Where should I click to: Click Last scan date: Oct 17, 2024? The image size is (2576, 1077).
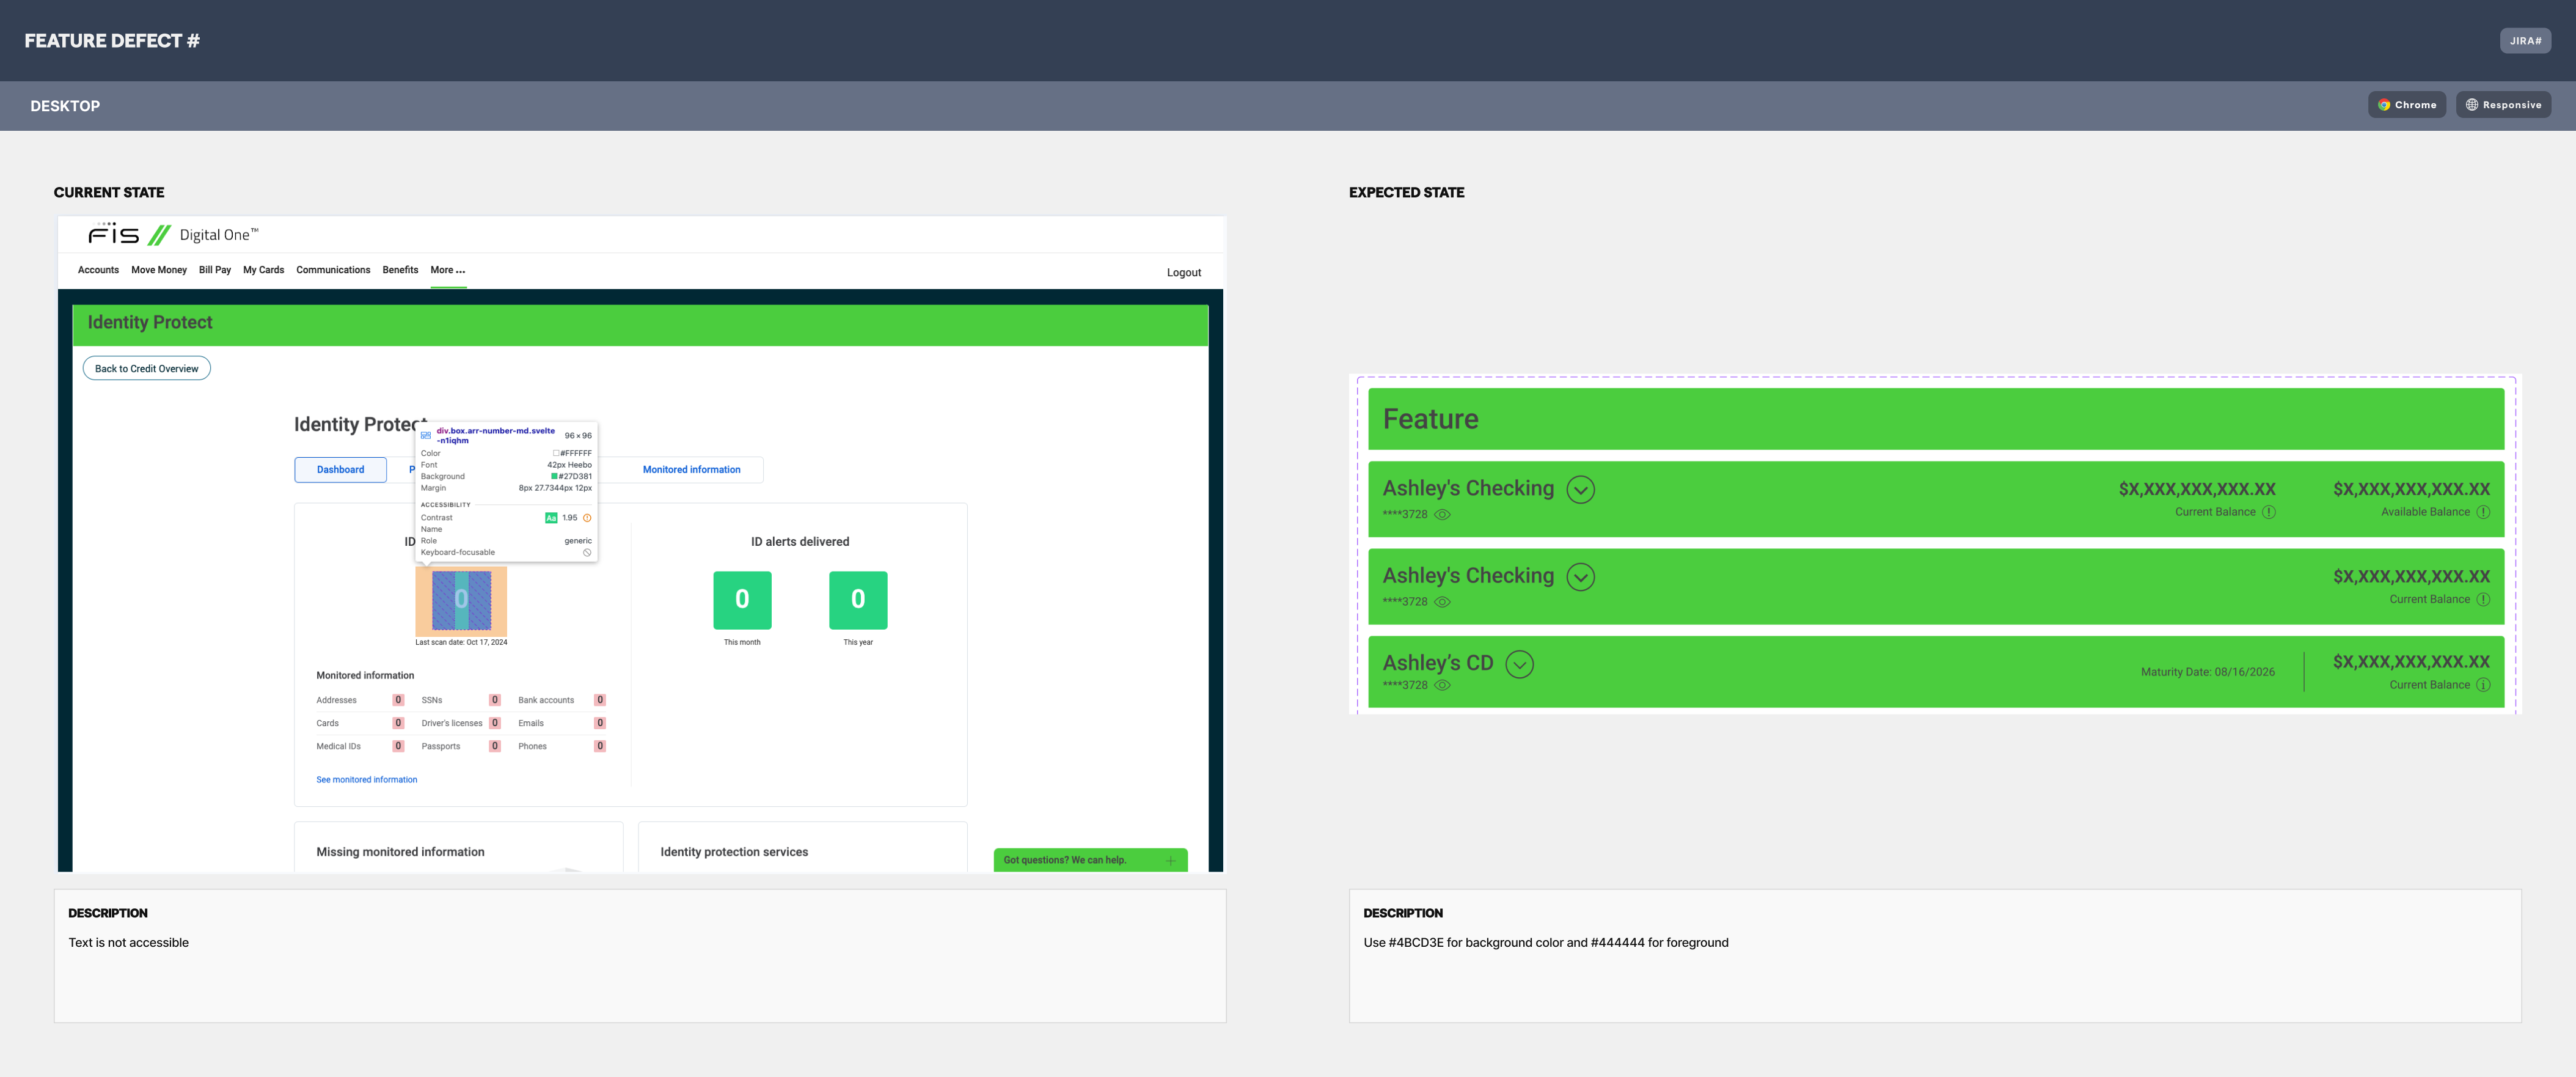pos(461,643)
